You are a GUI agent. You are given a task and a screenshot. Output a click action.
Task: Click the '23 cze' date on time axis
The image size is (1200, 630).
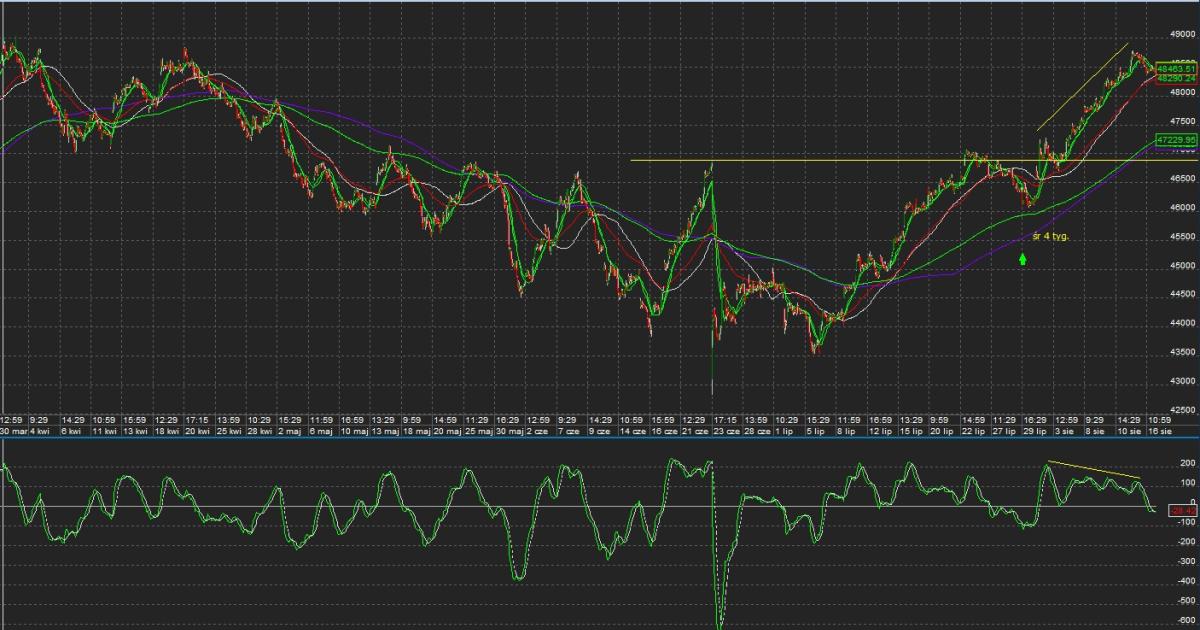click(725, 430)
